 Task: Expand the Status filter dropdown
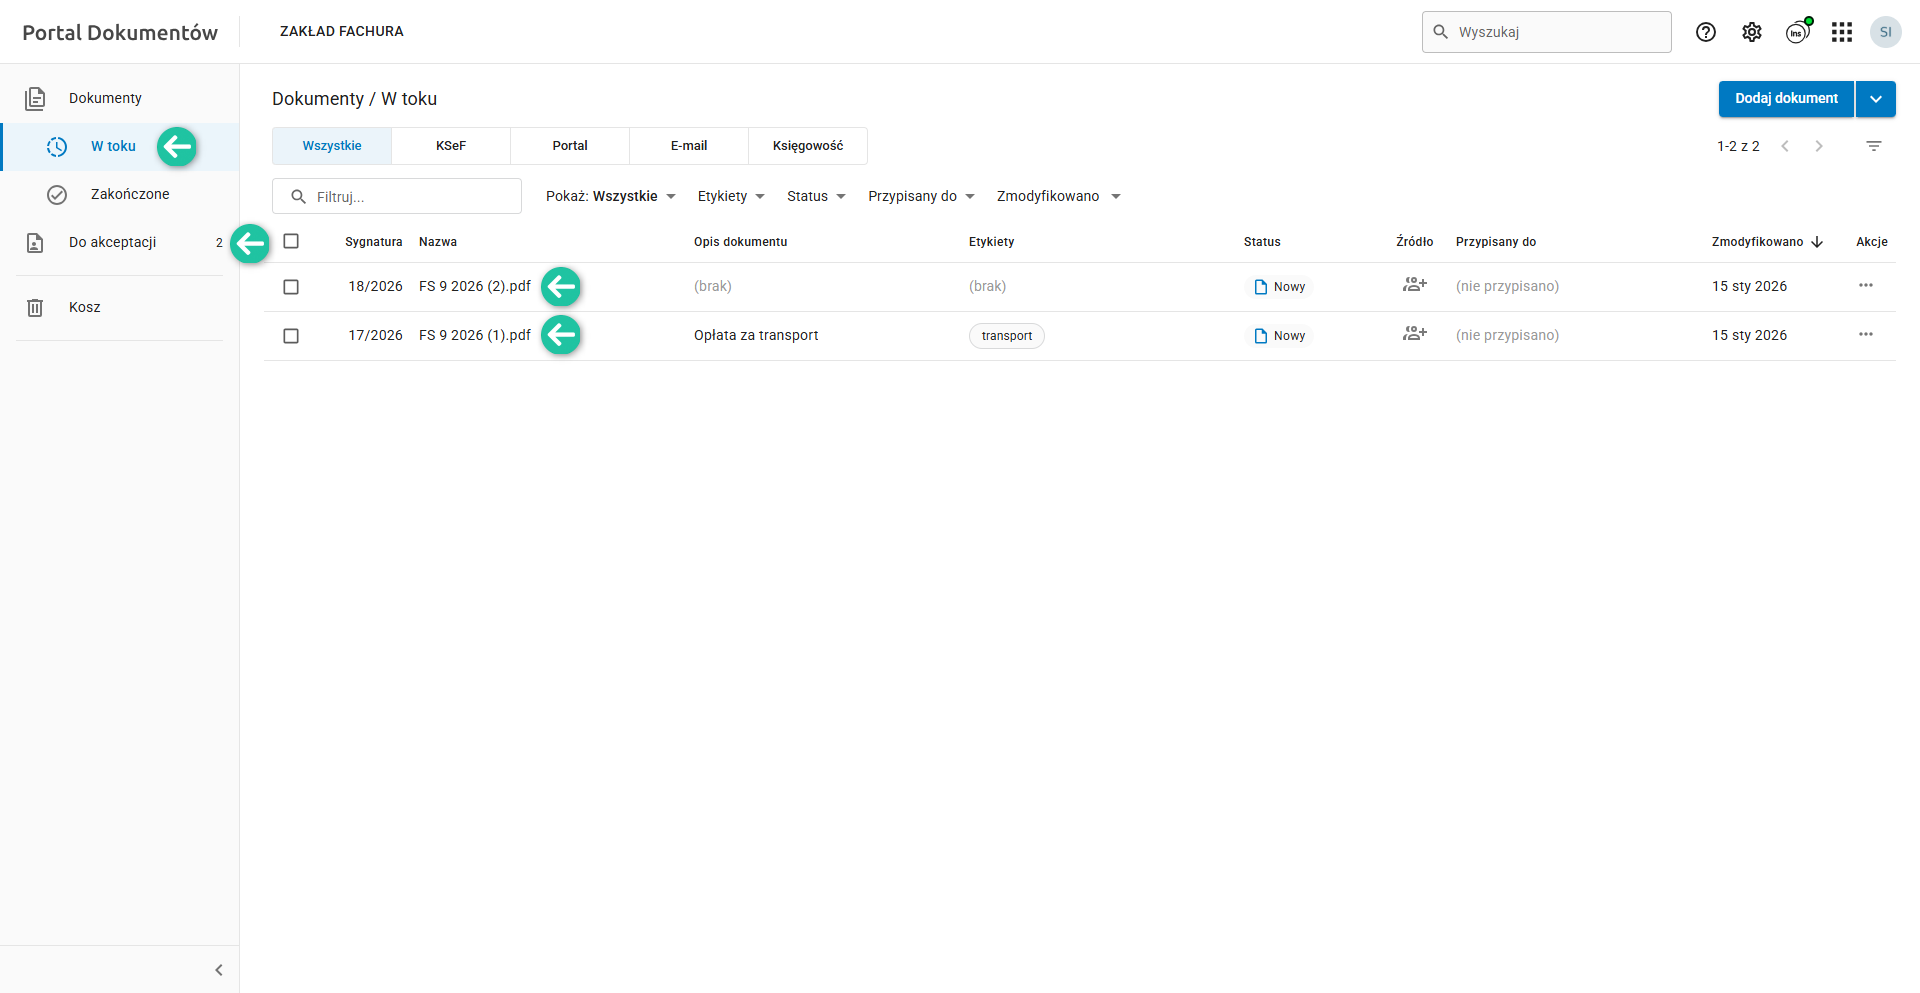816,196
